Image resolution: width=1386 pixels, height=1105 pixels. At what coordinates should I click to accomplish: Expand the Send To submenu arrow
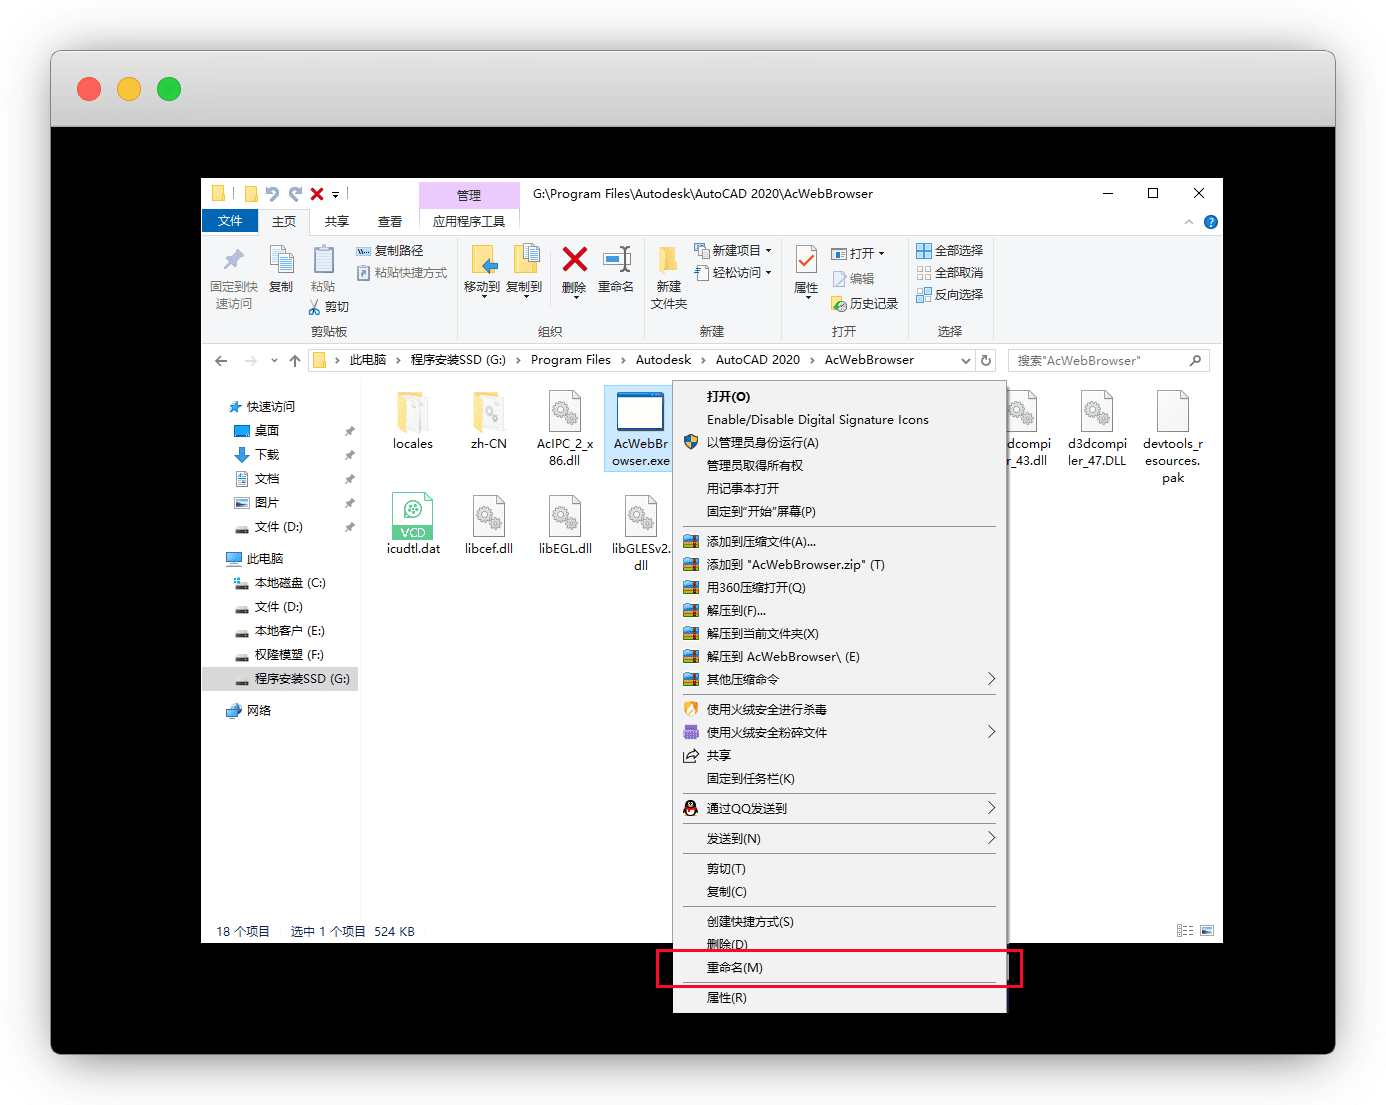coord(991,838)
